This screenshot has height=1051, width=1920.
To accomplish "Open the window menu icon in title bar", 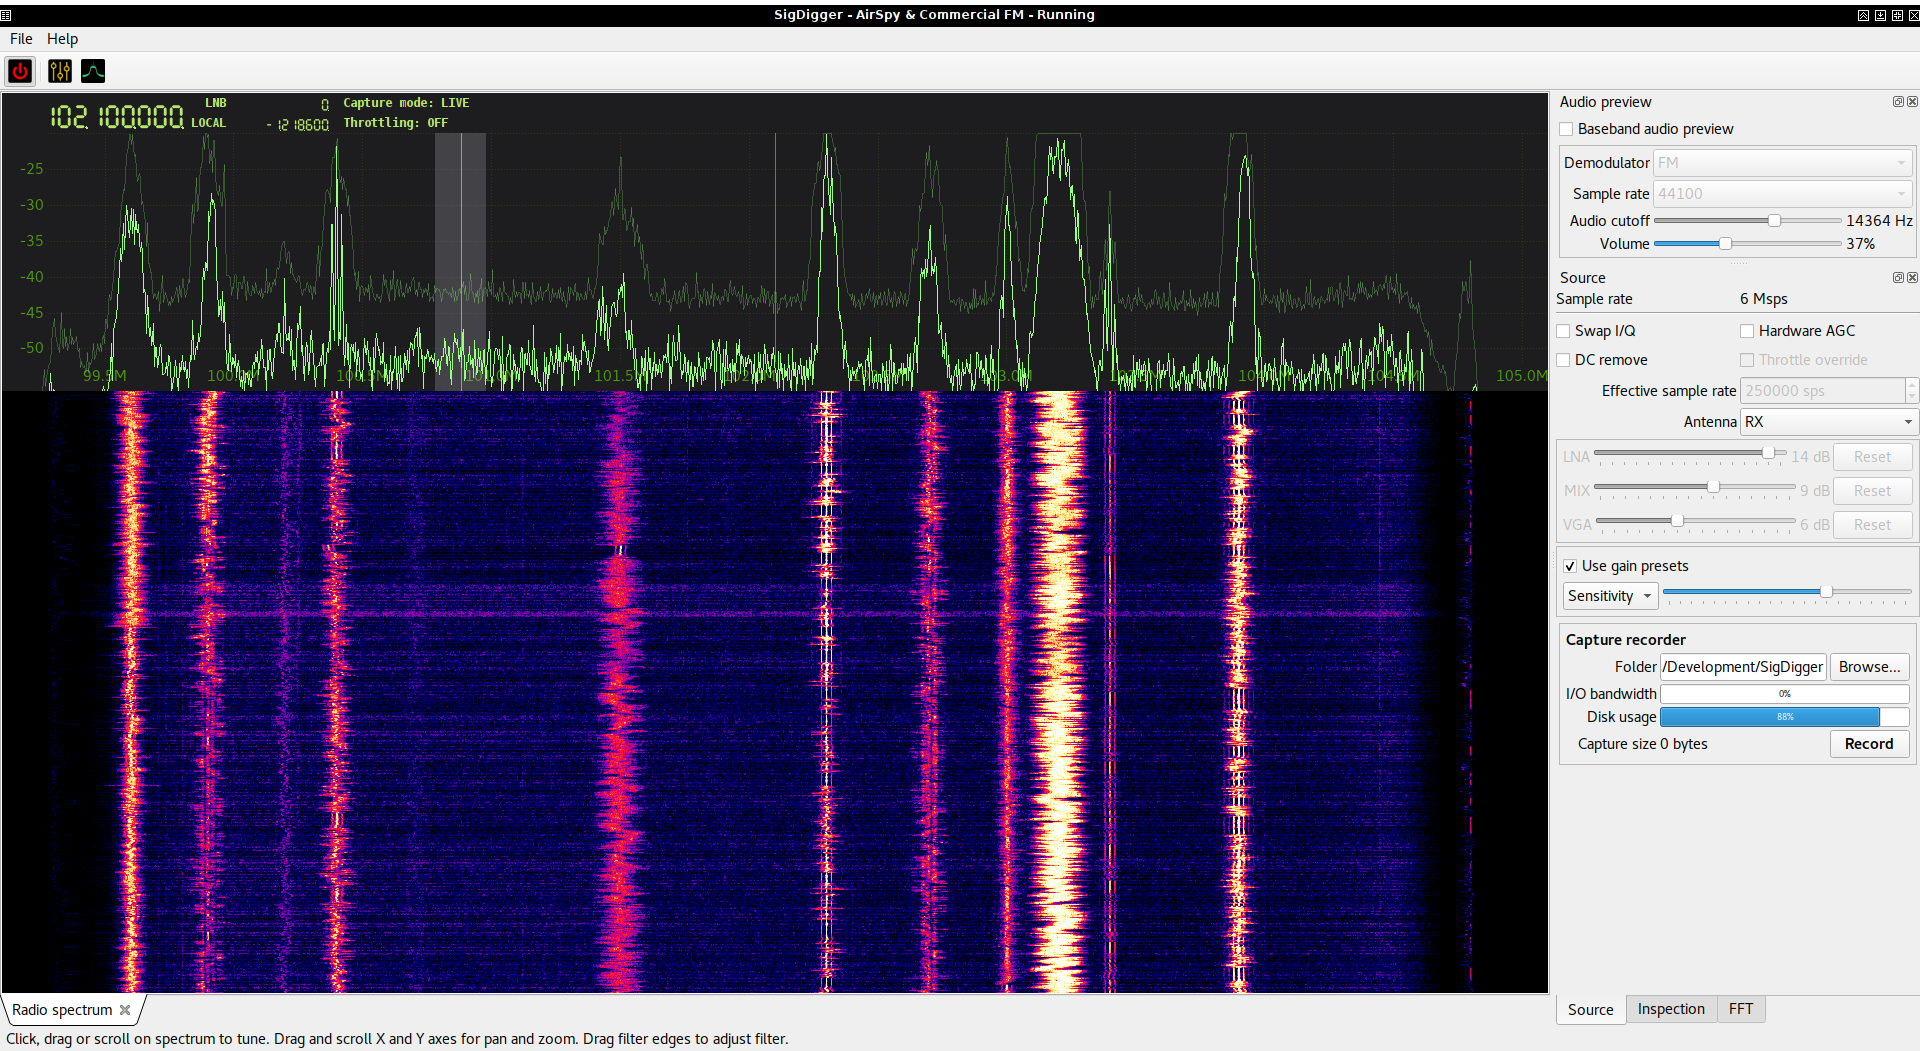I will point(6,15).
